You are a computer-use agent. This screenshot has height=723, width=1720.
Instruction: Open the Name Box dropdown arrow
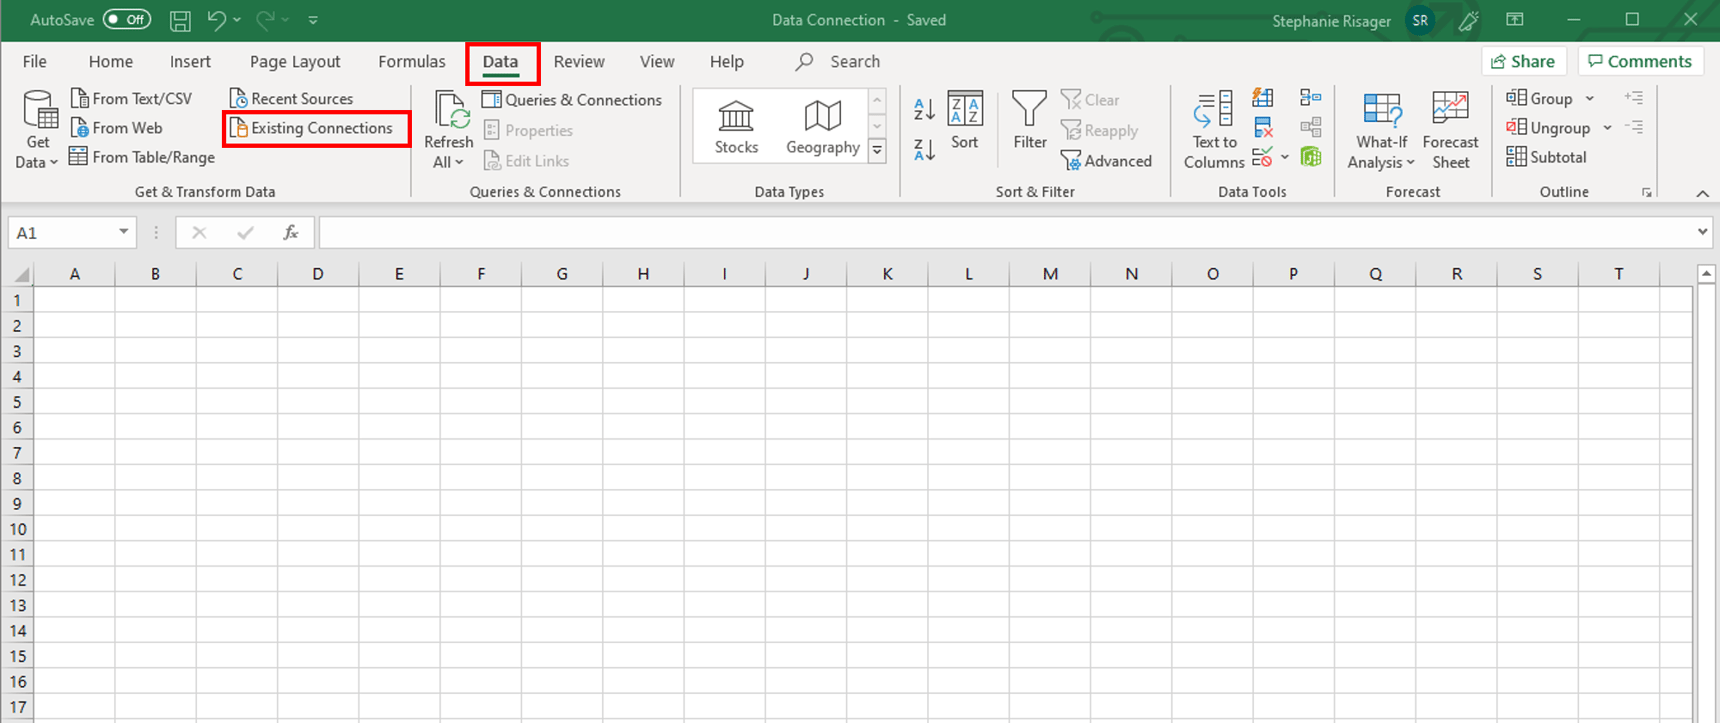123,232
